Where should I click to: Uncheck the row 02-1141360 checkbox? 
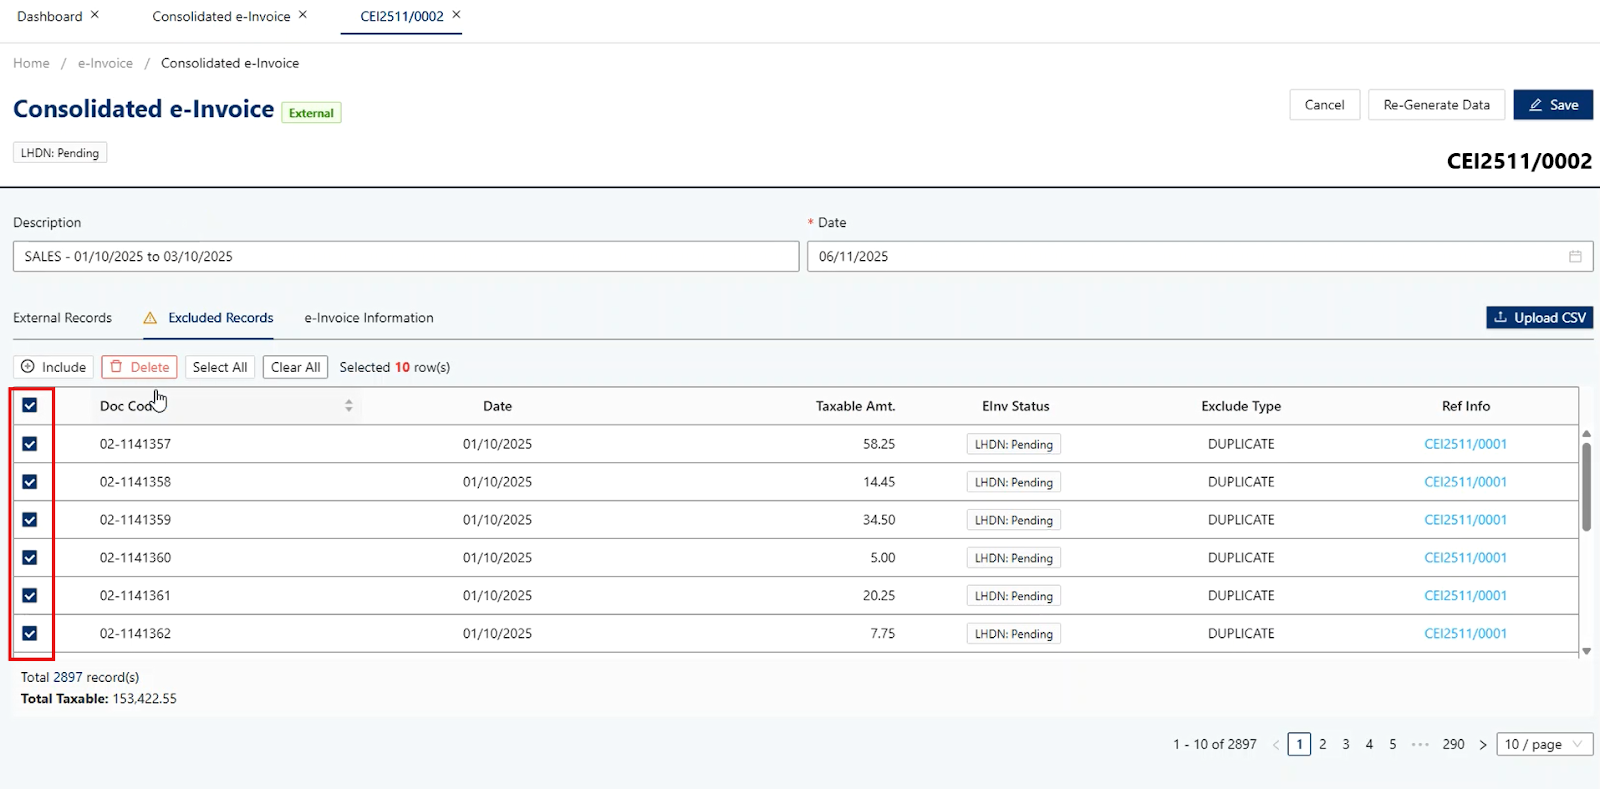[x=30, y=558]
